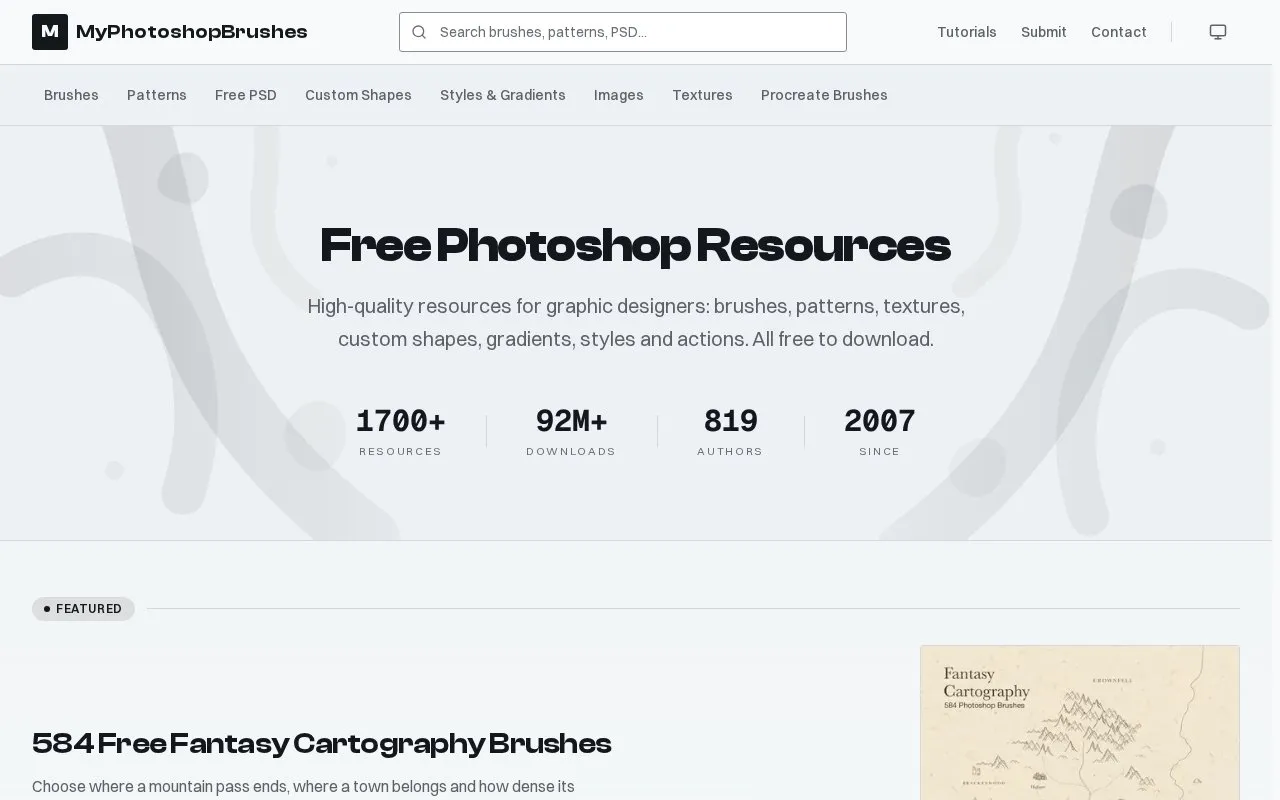Click the 819 authors stat
This screenshot has height=800, width=1280.
pyautogui.click(x=730, y=432)
